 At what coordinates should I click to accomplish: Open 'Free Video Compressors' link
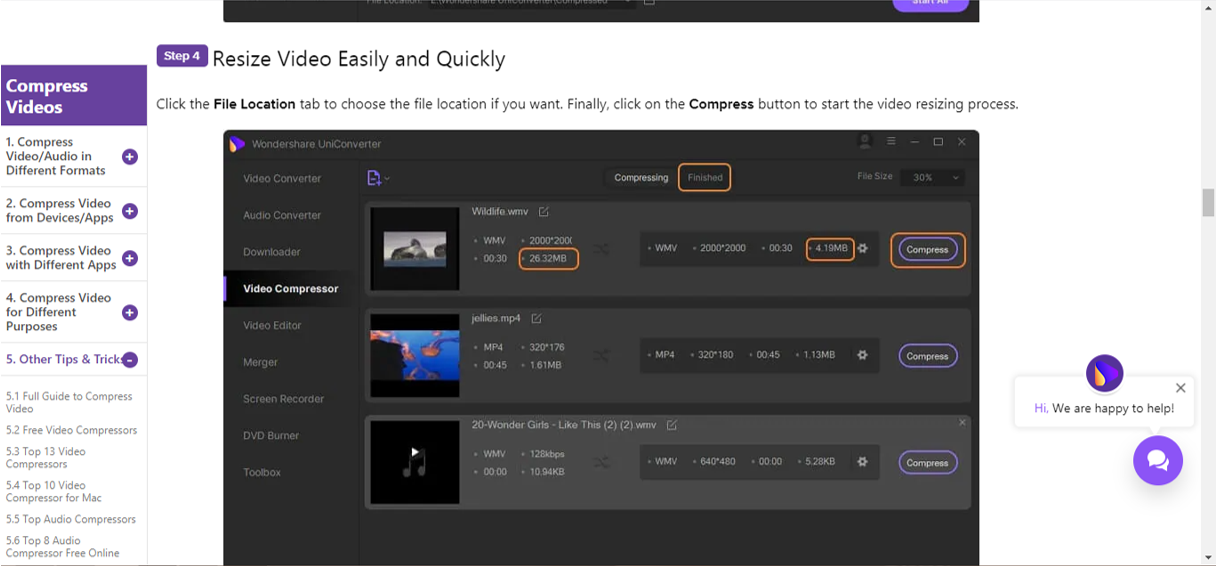71,430
